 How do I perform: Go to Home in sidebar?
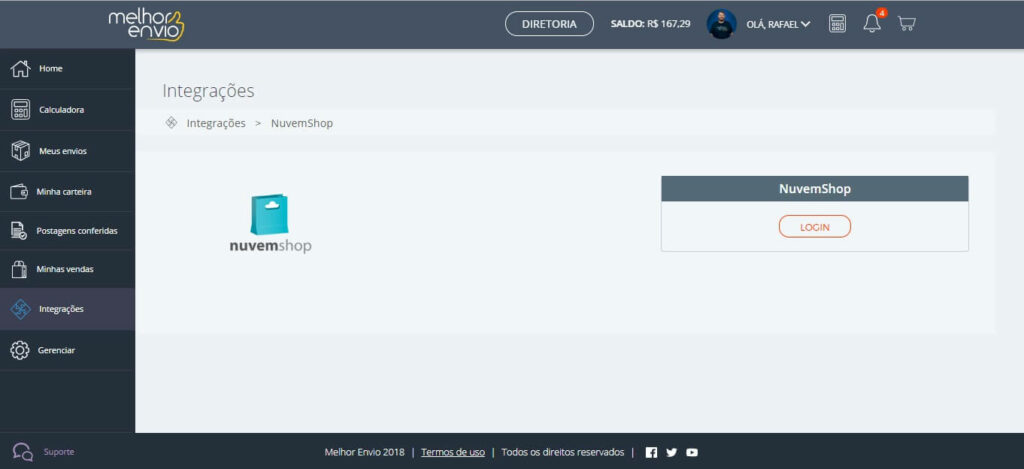point(50,69)
